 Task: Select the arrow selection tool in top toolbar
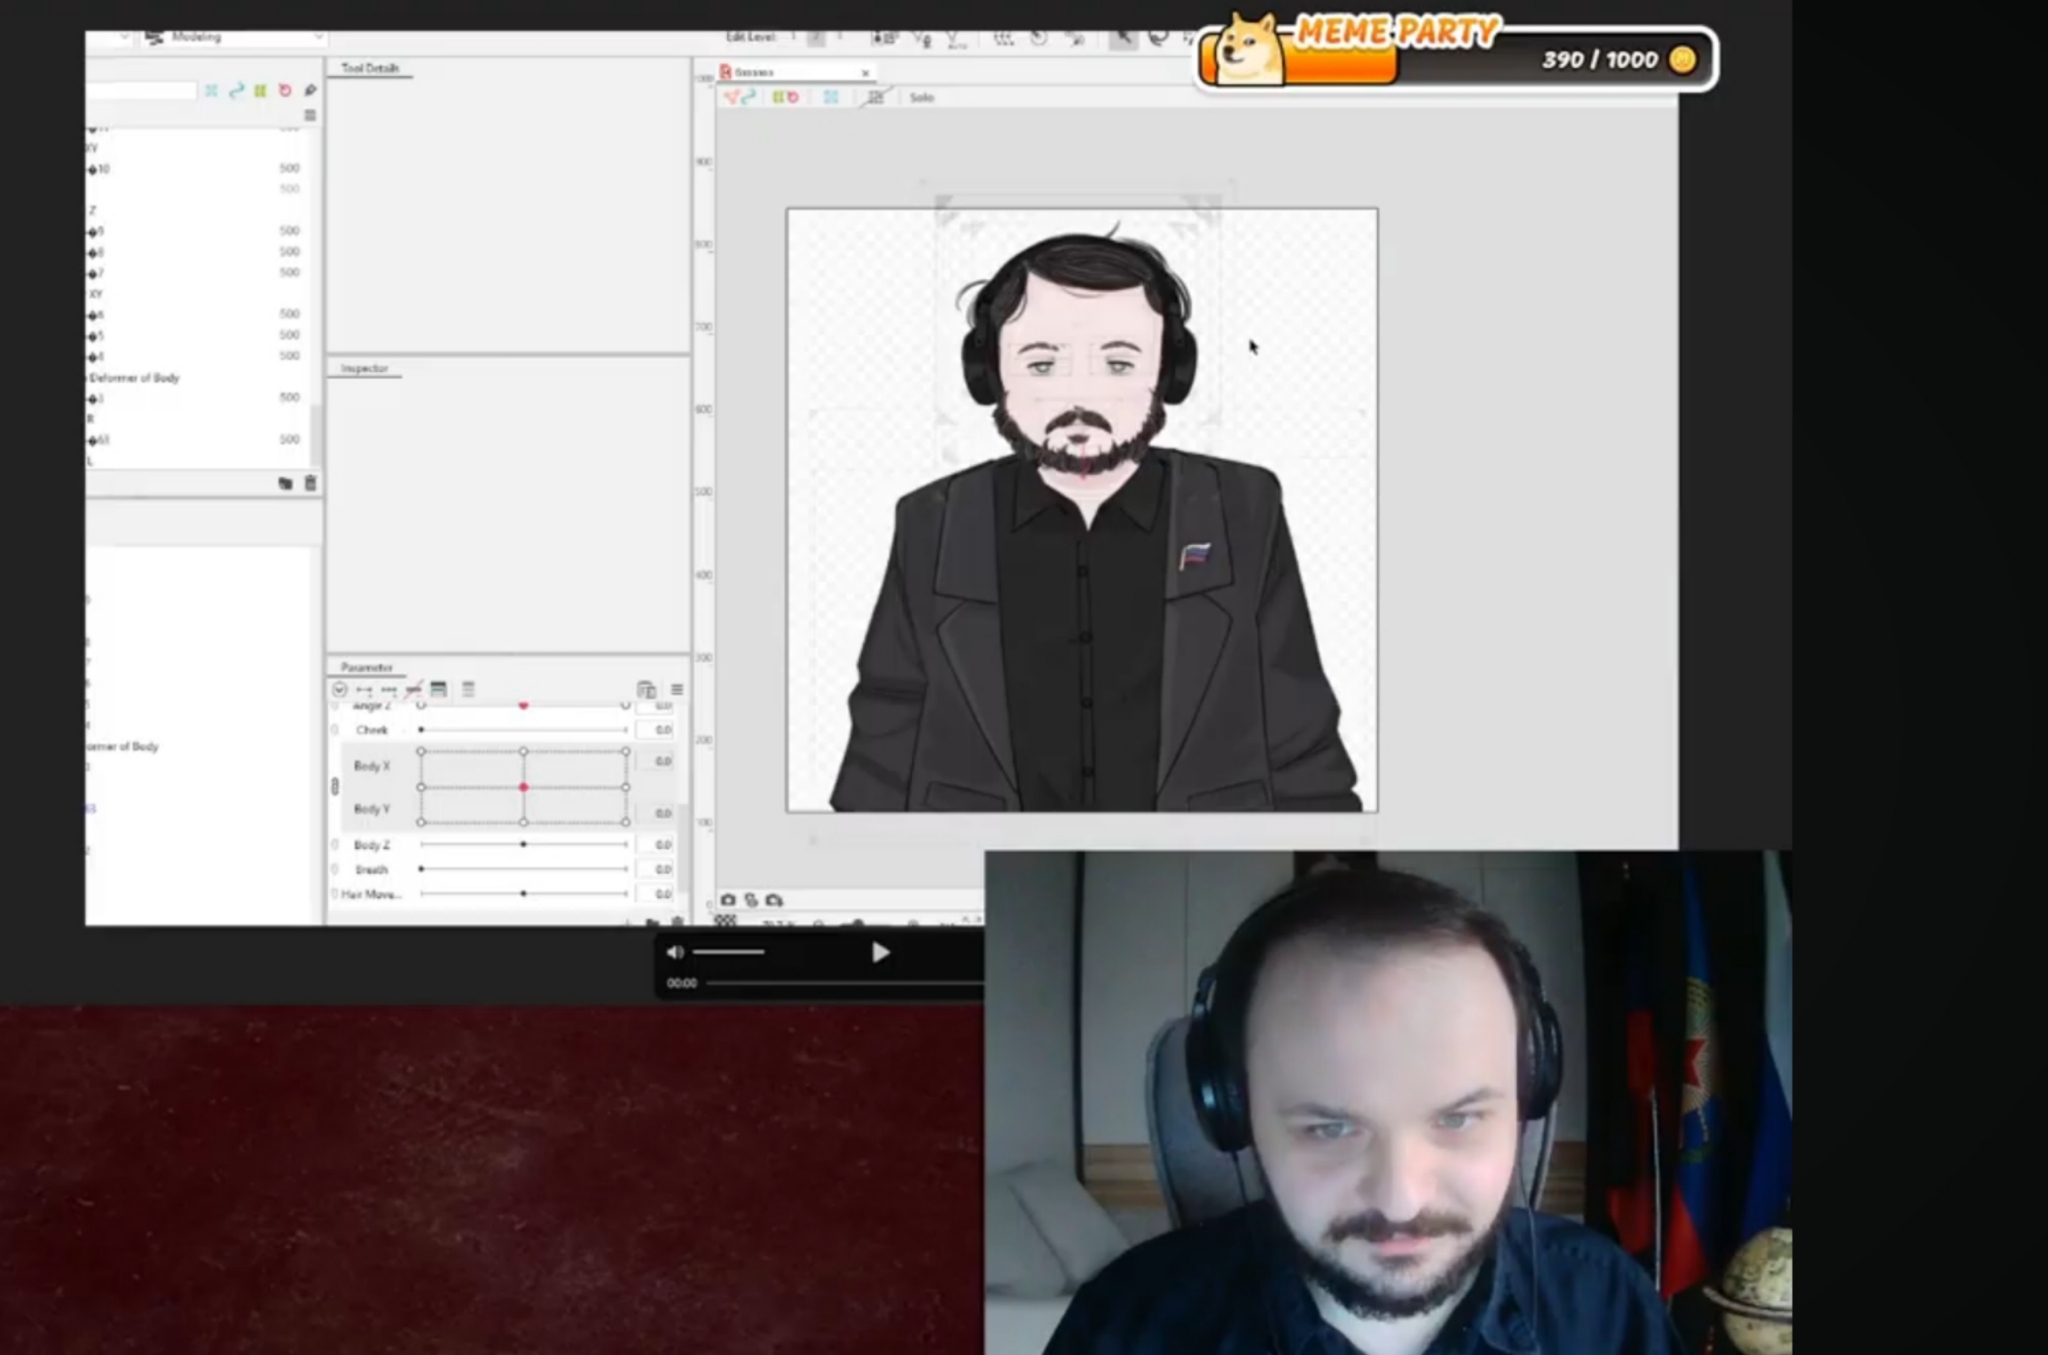[x=1123, y=38]
